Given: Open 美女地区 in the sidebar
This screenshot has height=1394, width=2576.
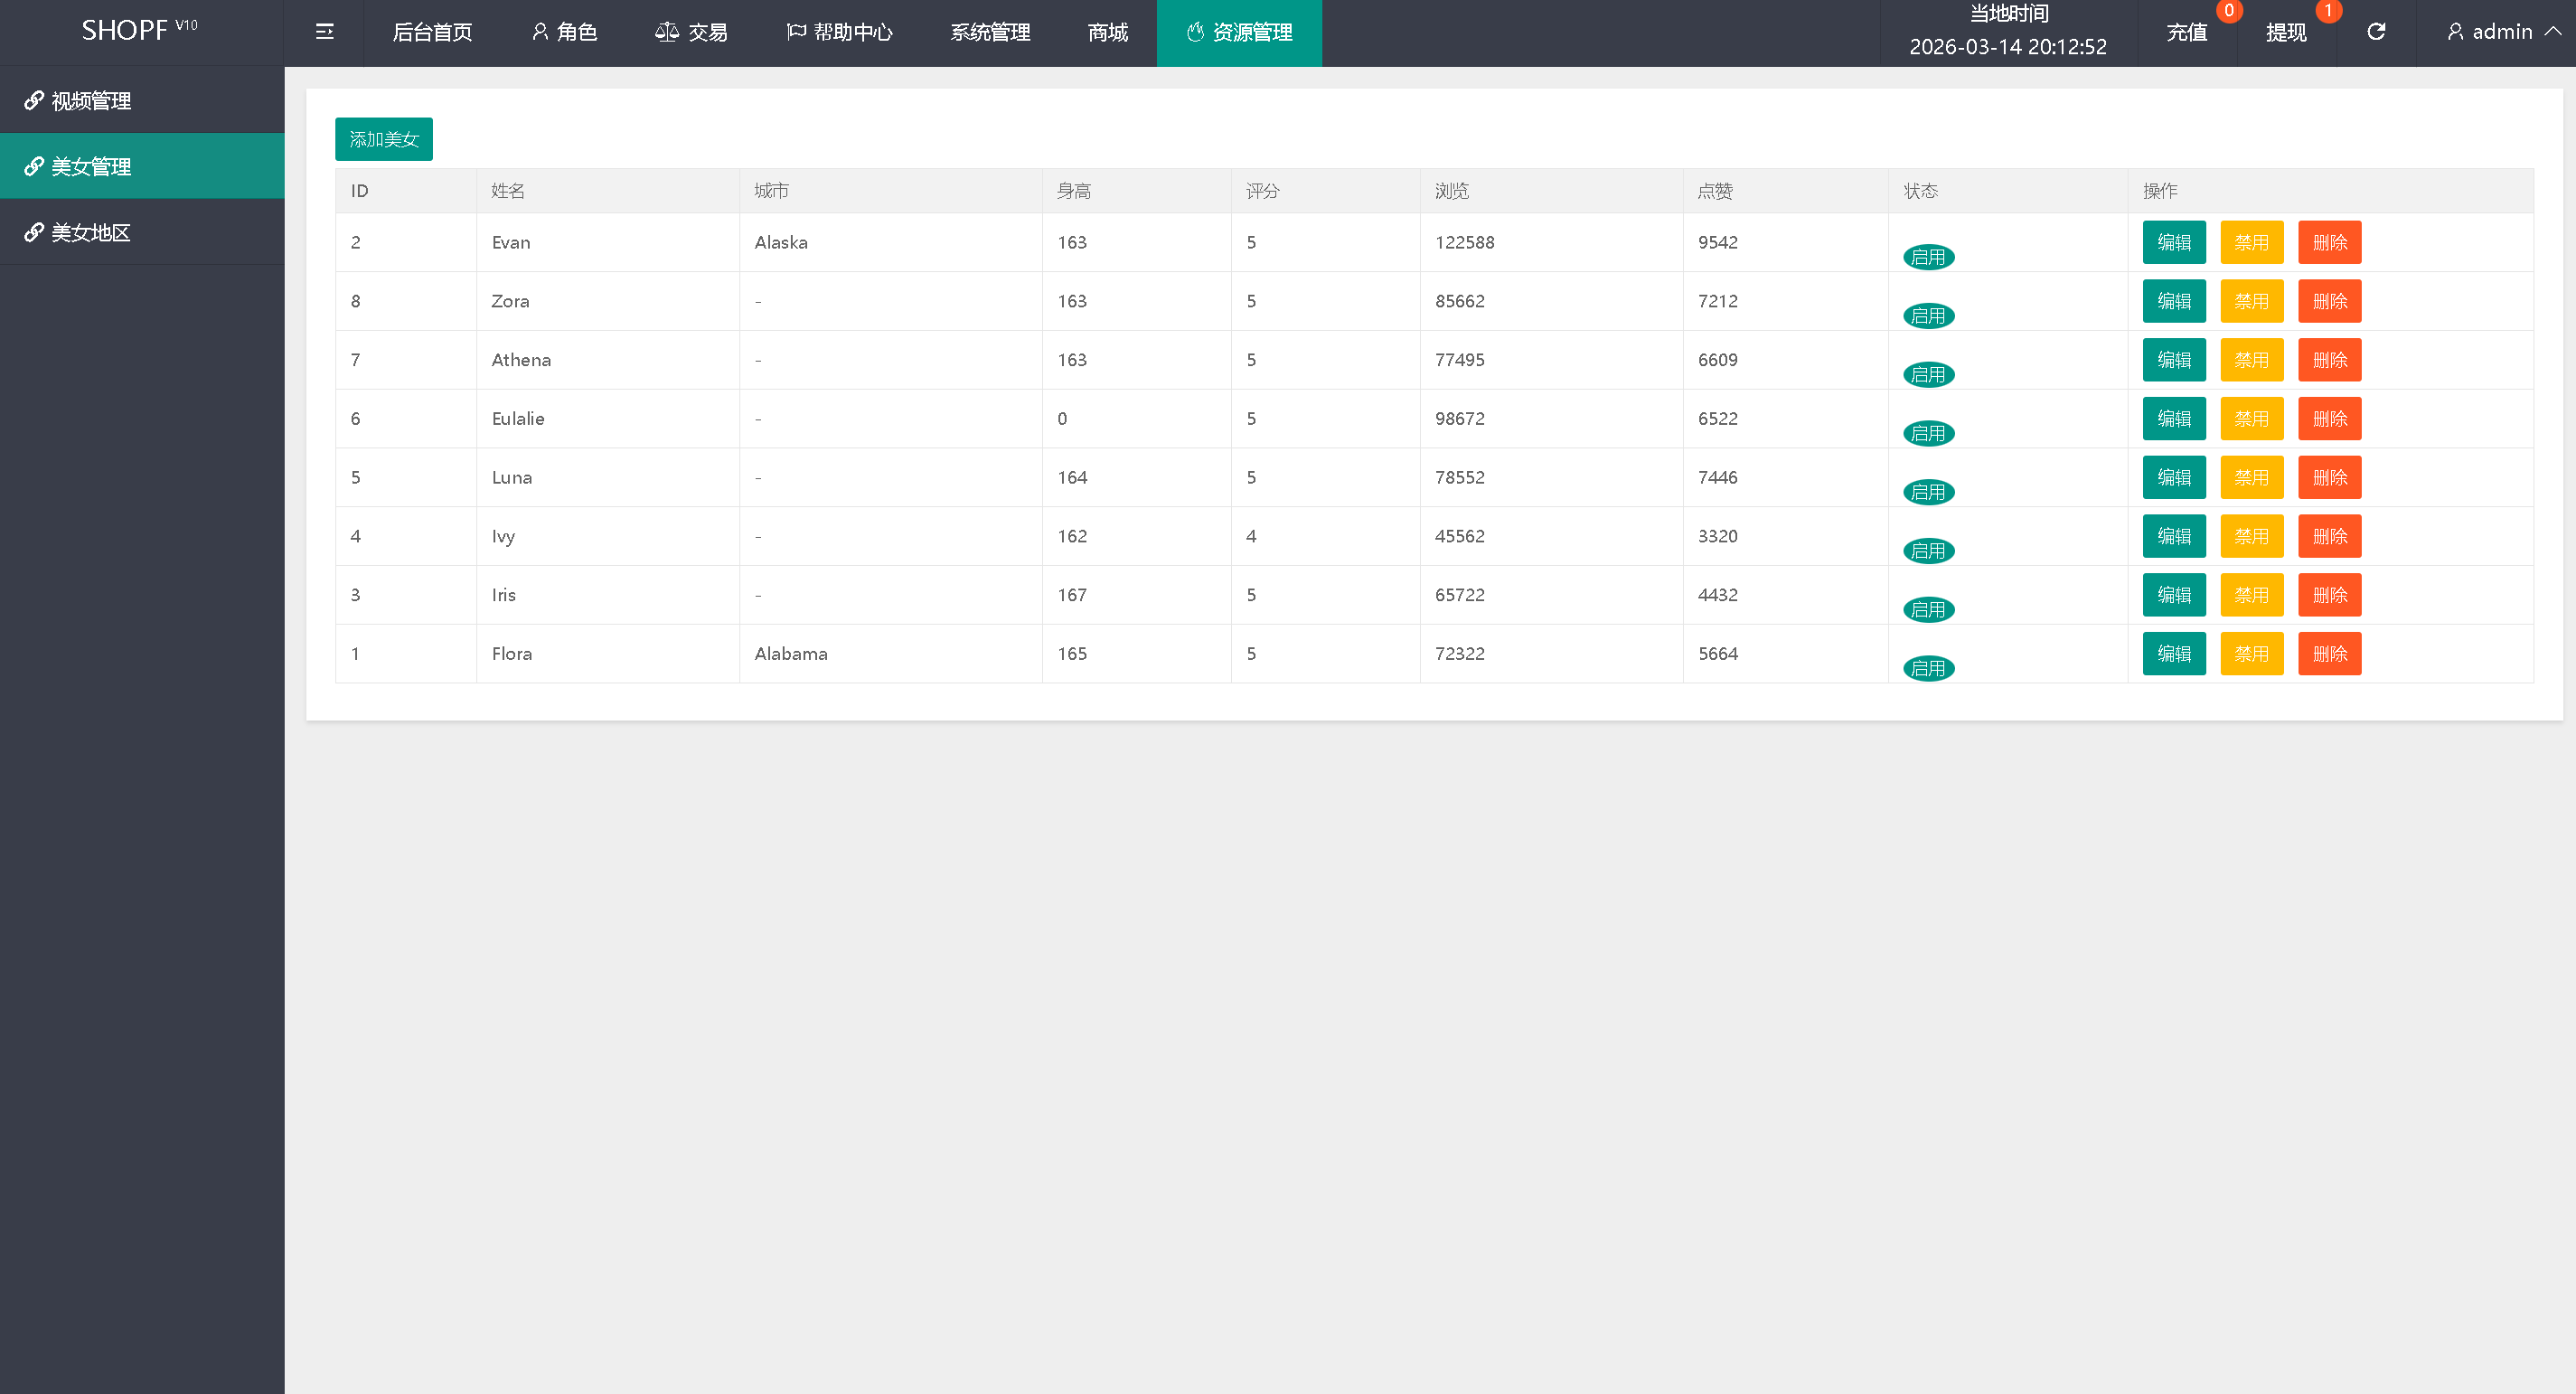Looking at the screenshot, I should [x=142, y=232].
